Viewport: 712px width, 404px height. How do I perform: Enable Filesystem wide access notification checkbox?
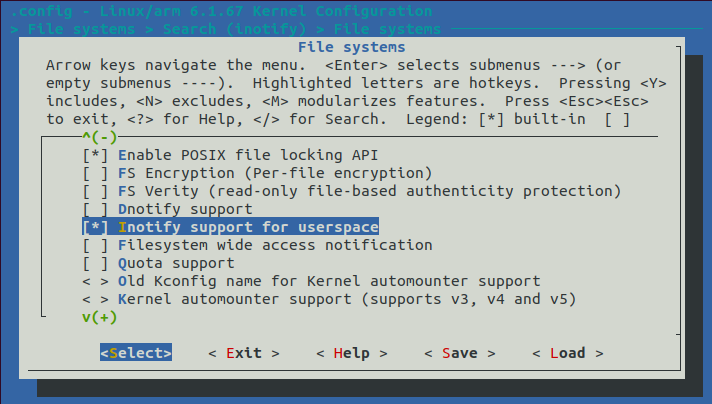click(95, 246)
